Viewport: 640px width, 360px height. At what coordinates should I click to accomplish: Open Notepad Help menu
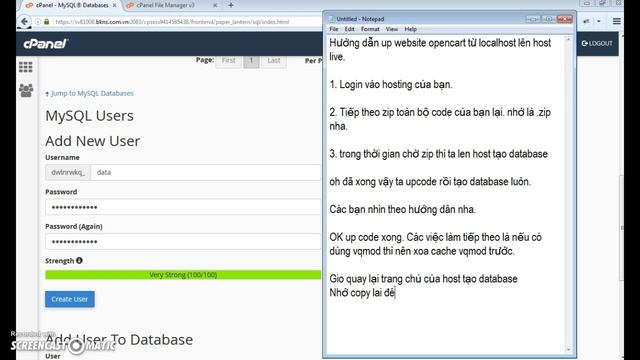tap(411, 29)
